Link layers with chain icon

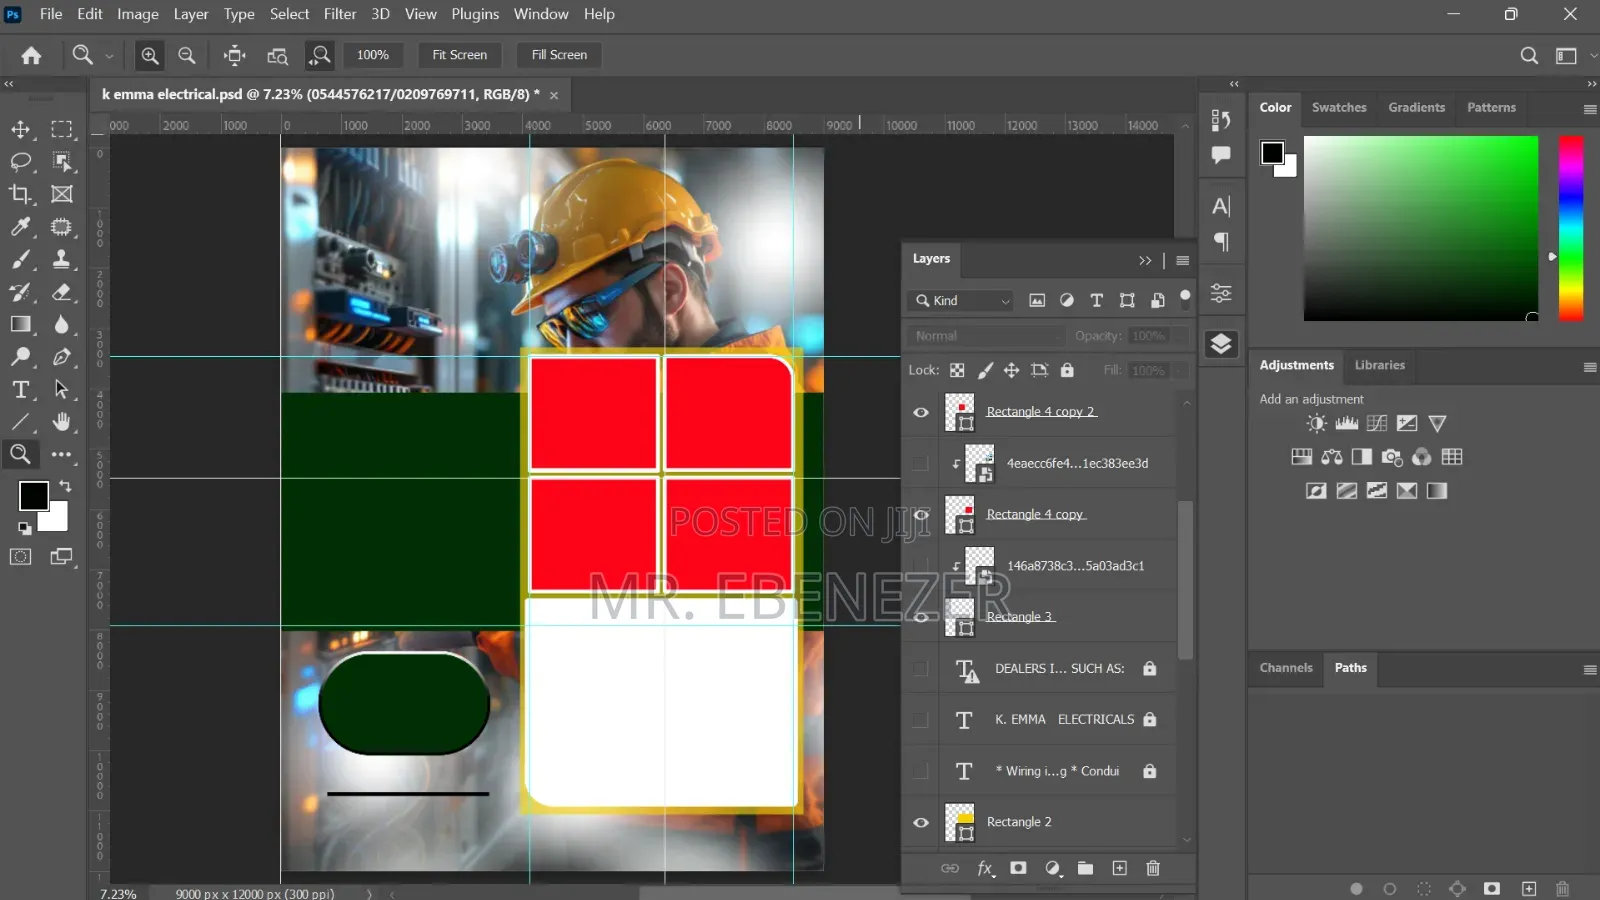click(x=950, y=868)
